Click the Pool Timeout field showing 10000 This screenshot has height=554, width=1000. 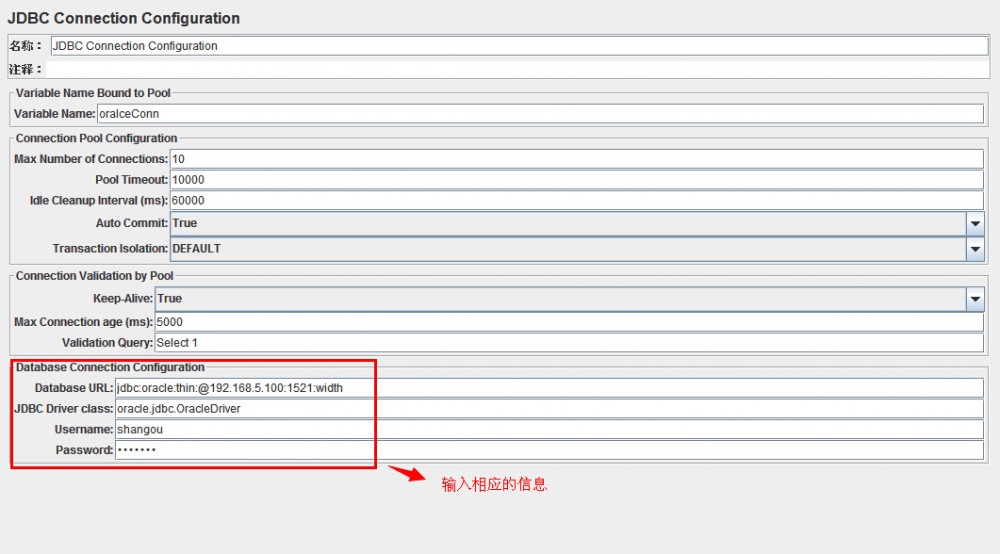pos(577,180)
